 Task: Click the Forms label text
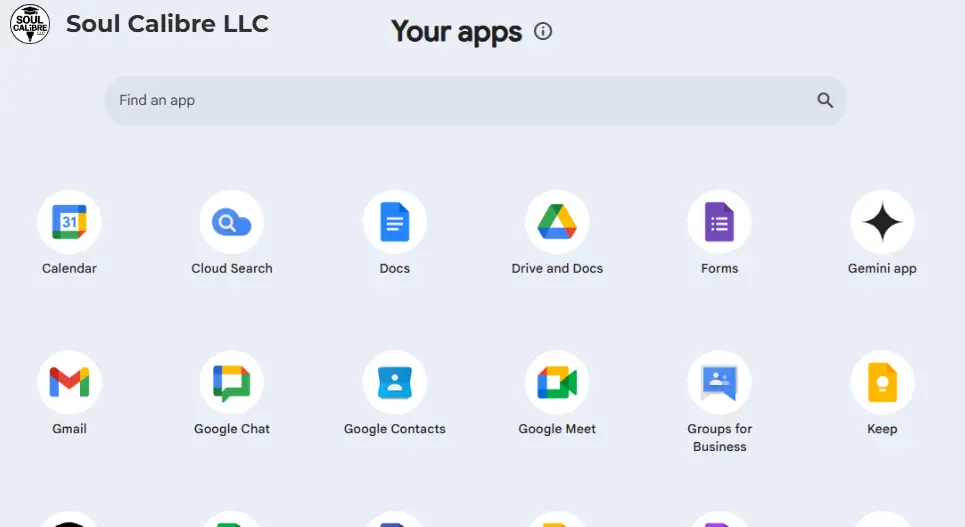pos(719,268)
